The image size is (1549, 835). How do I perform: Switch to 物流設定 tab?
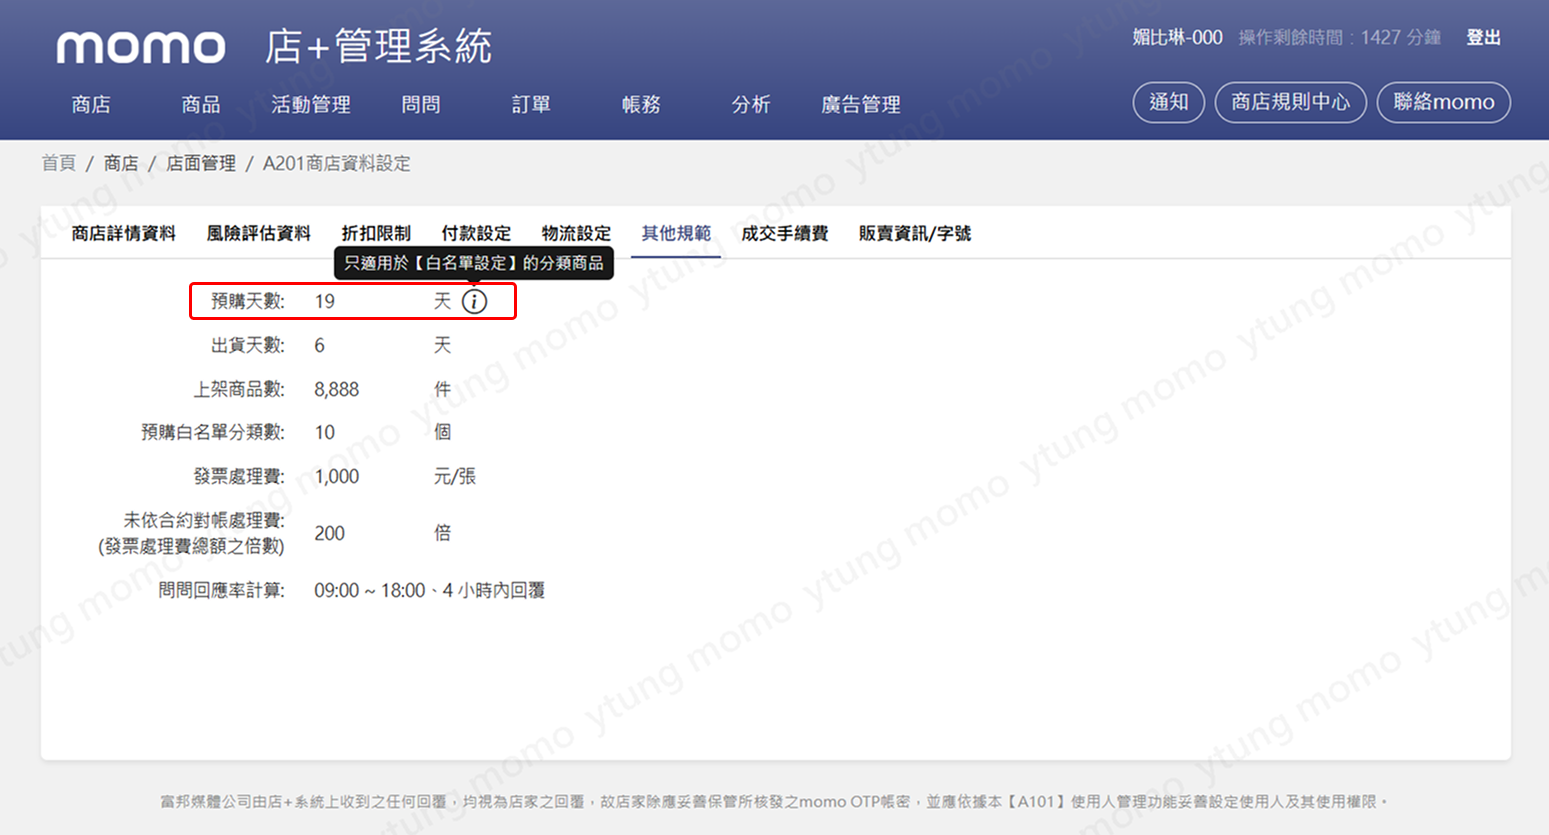pos(576,233)
